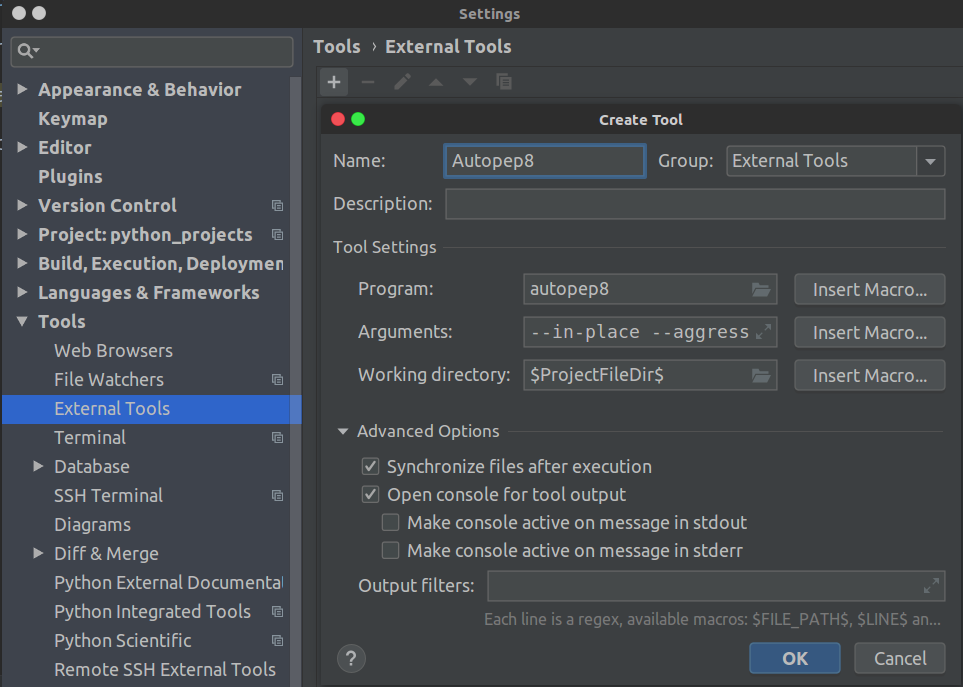Click into the Name field containing Autopep8
This screenshot has width=963, height=687.
[x=545, y=161]
